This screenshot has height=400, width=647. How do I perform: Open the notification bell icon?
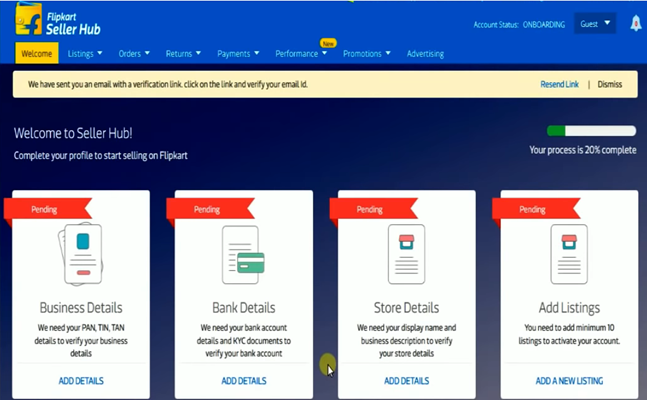pyautogui.click(x=636, y=24)
